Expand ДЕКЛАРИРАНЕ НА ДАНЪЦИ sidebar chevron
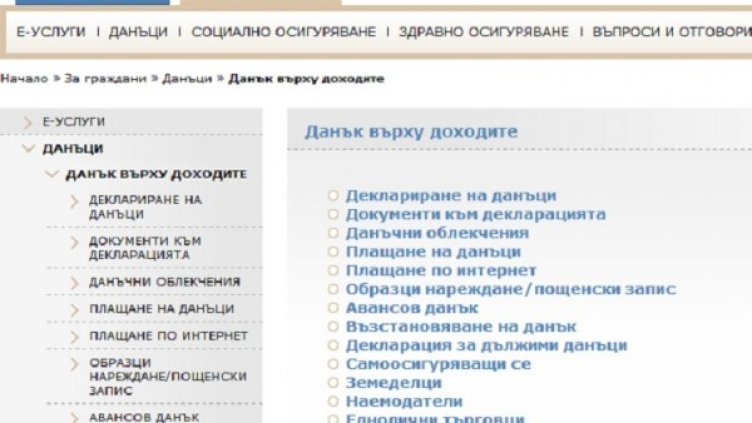Image resolution: width=752 pixels, height=423 pixels. click(74, 202)
